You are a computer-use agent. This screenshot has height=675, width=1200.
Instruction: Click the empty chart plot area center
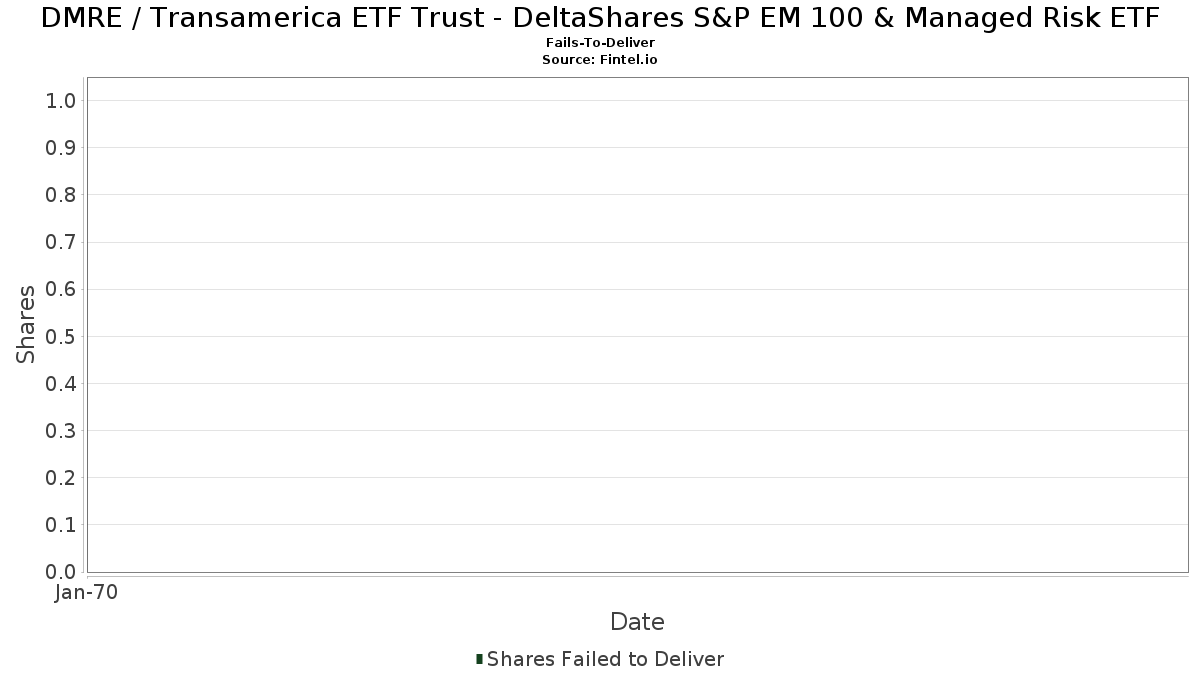(637, 325)
